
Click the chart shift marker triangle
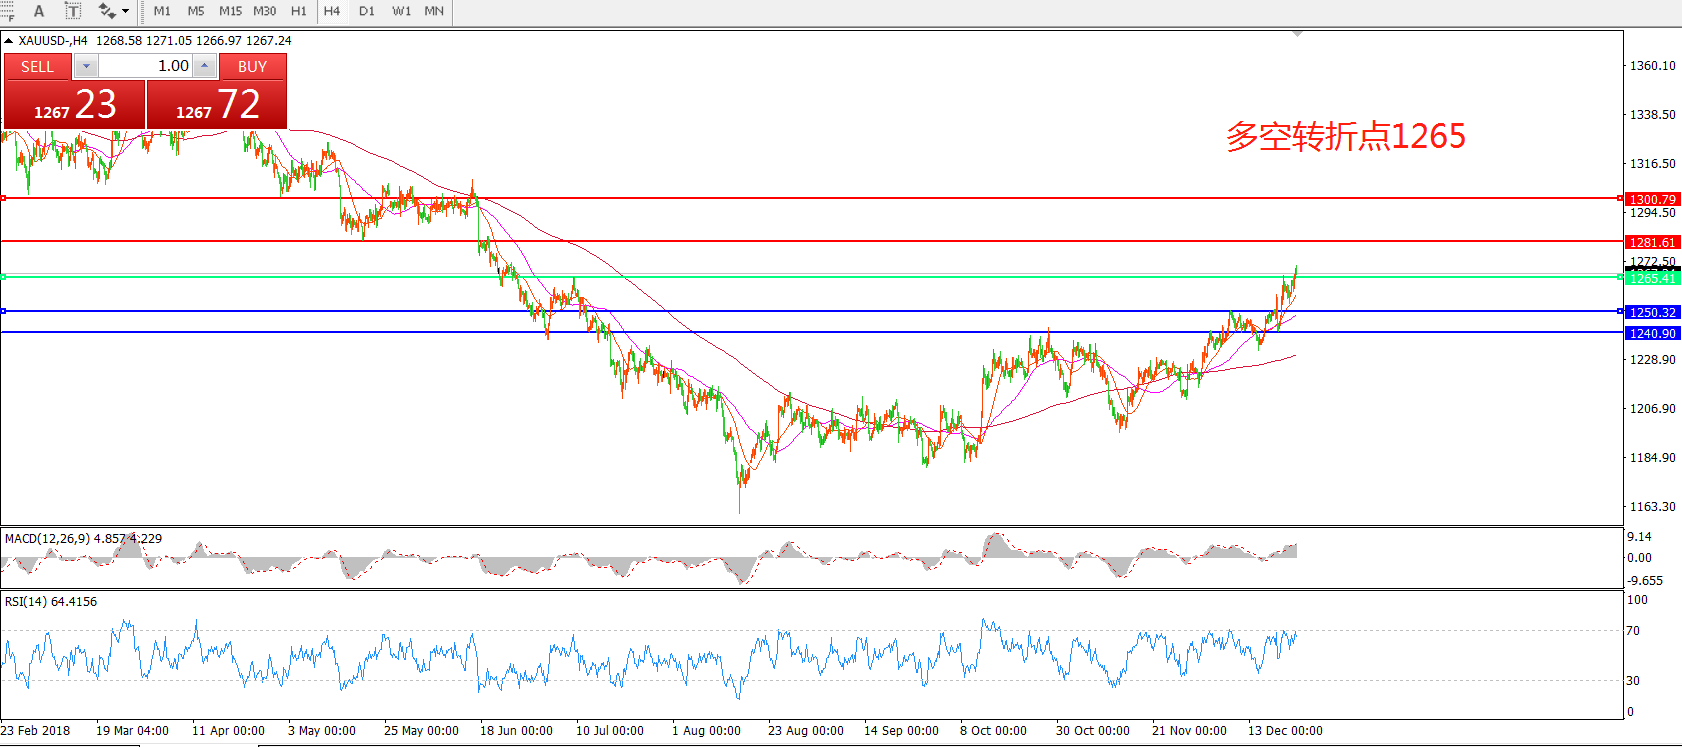pos(1297,34)
